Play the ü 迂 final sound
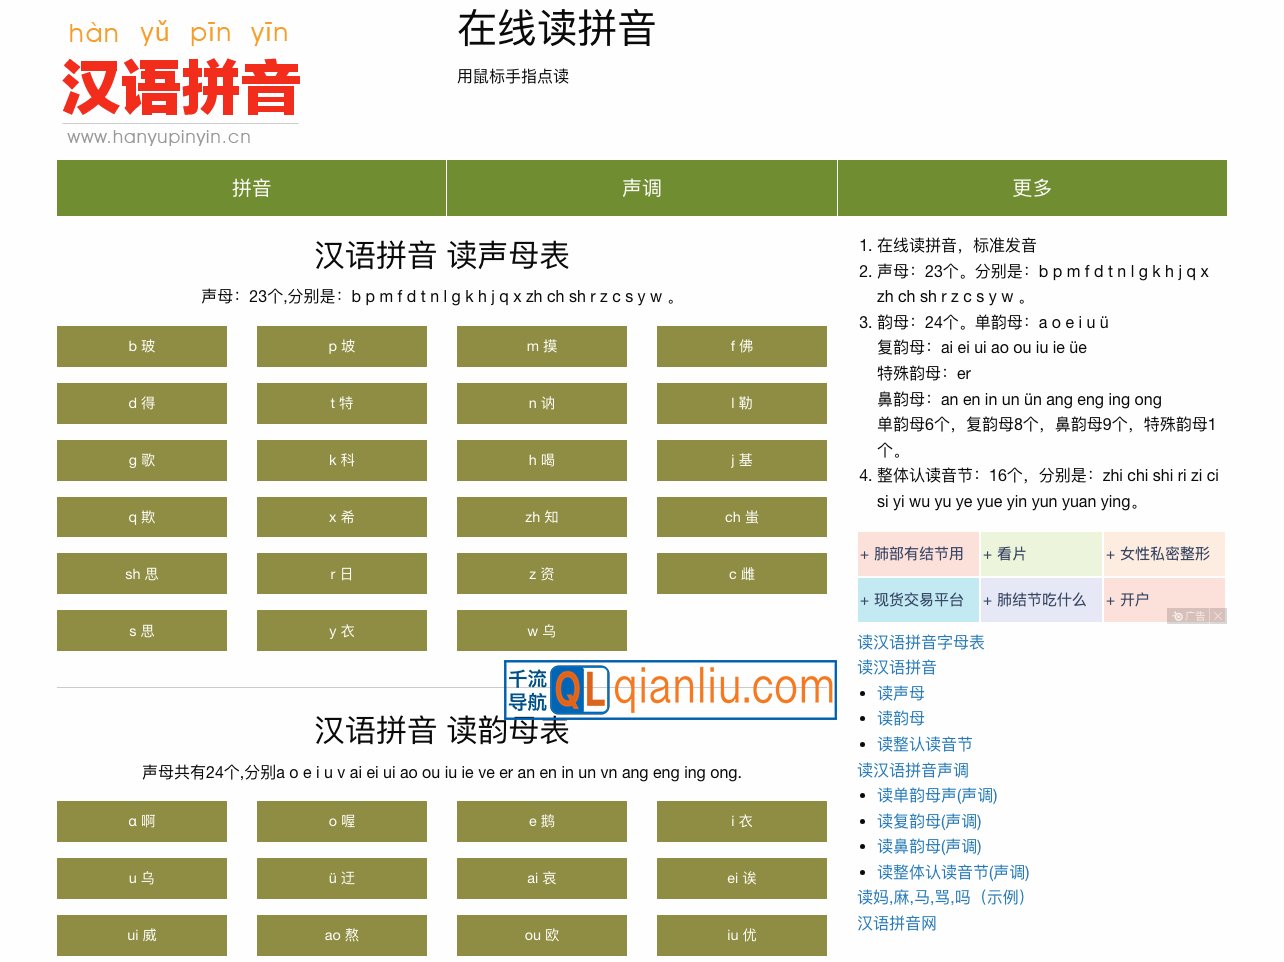The width and height of the screenshot is (1284, 962). pyautogui.click(x=341, y=878)
